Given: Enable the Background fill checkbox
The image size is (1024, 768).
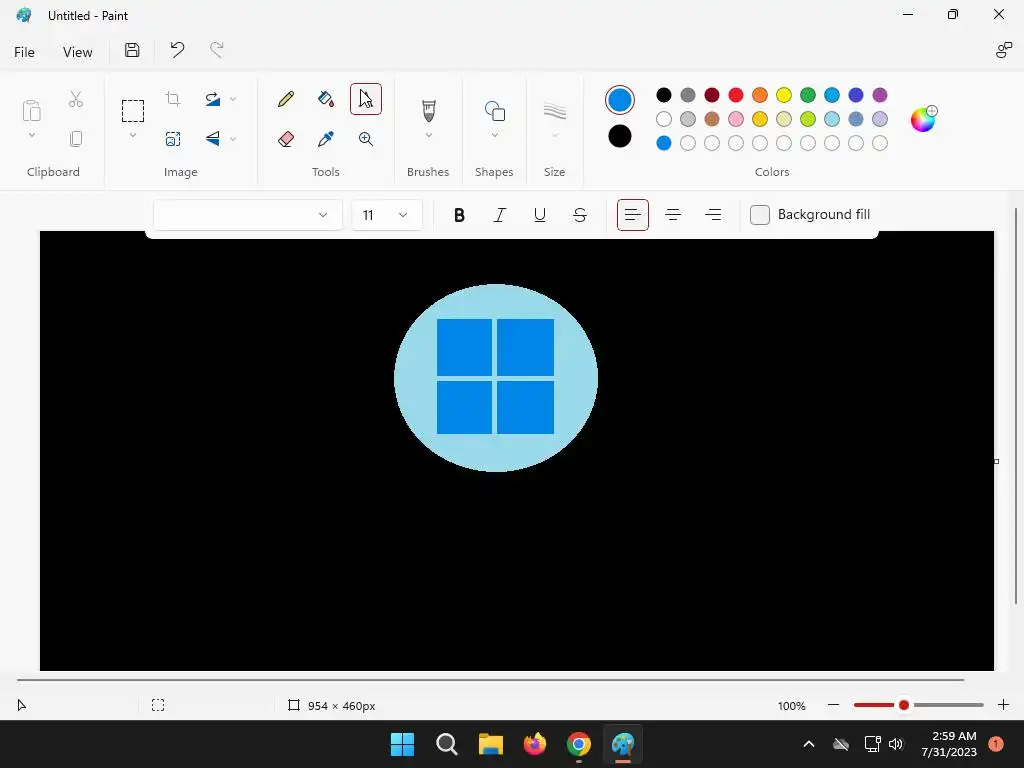Looking at the screenshot, I should [x=760, y=215].
